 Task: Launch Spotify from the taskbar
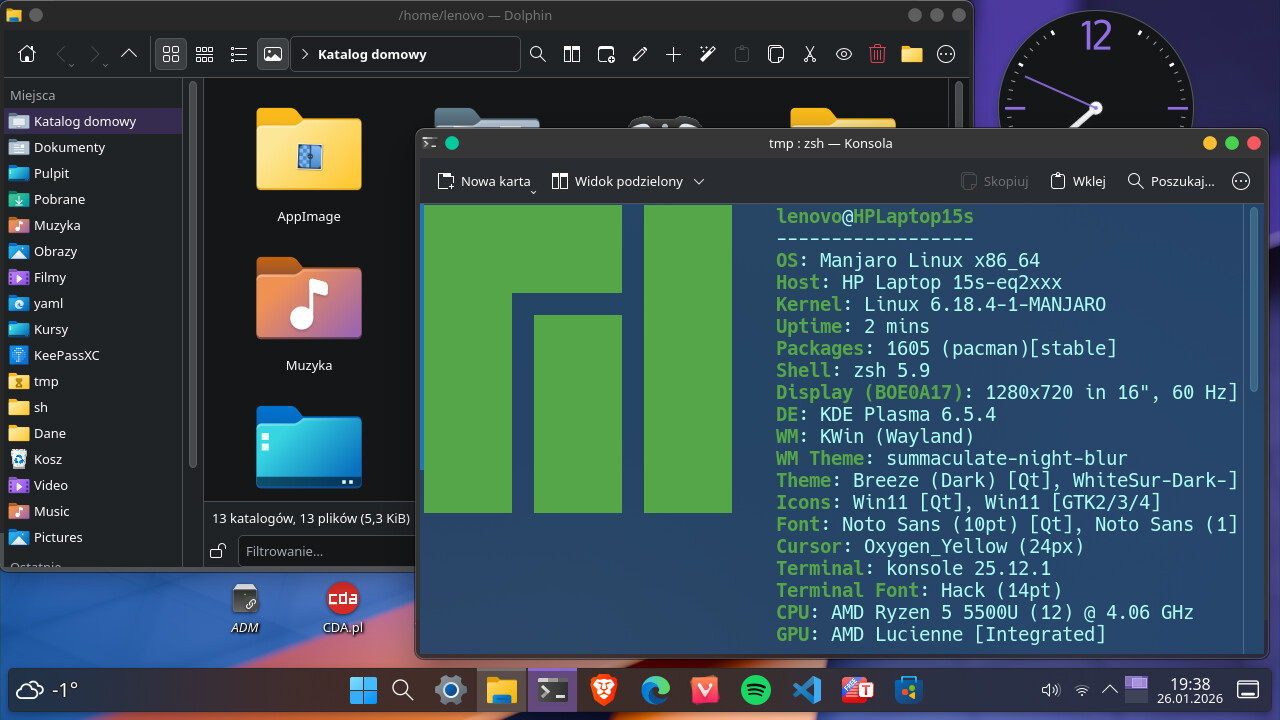756,690
